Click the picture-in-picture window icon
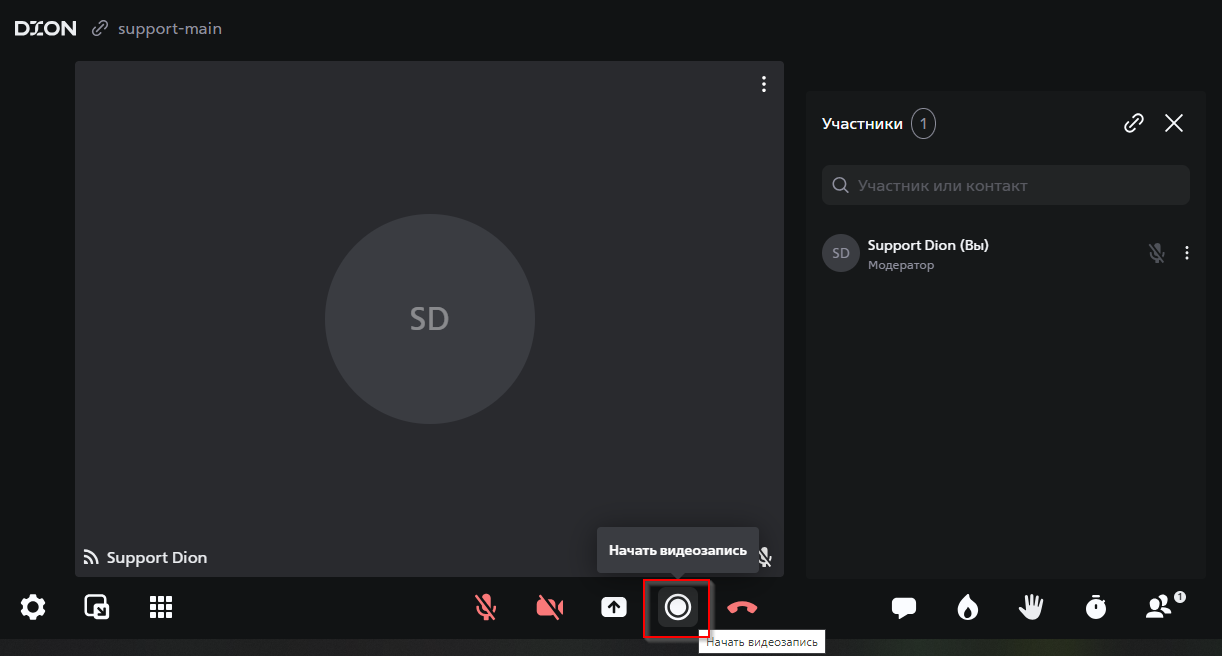Viewport: 1222px width, 656px height. point(97,607)
